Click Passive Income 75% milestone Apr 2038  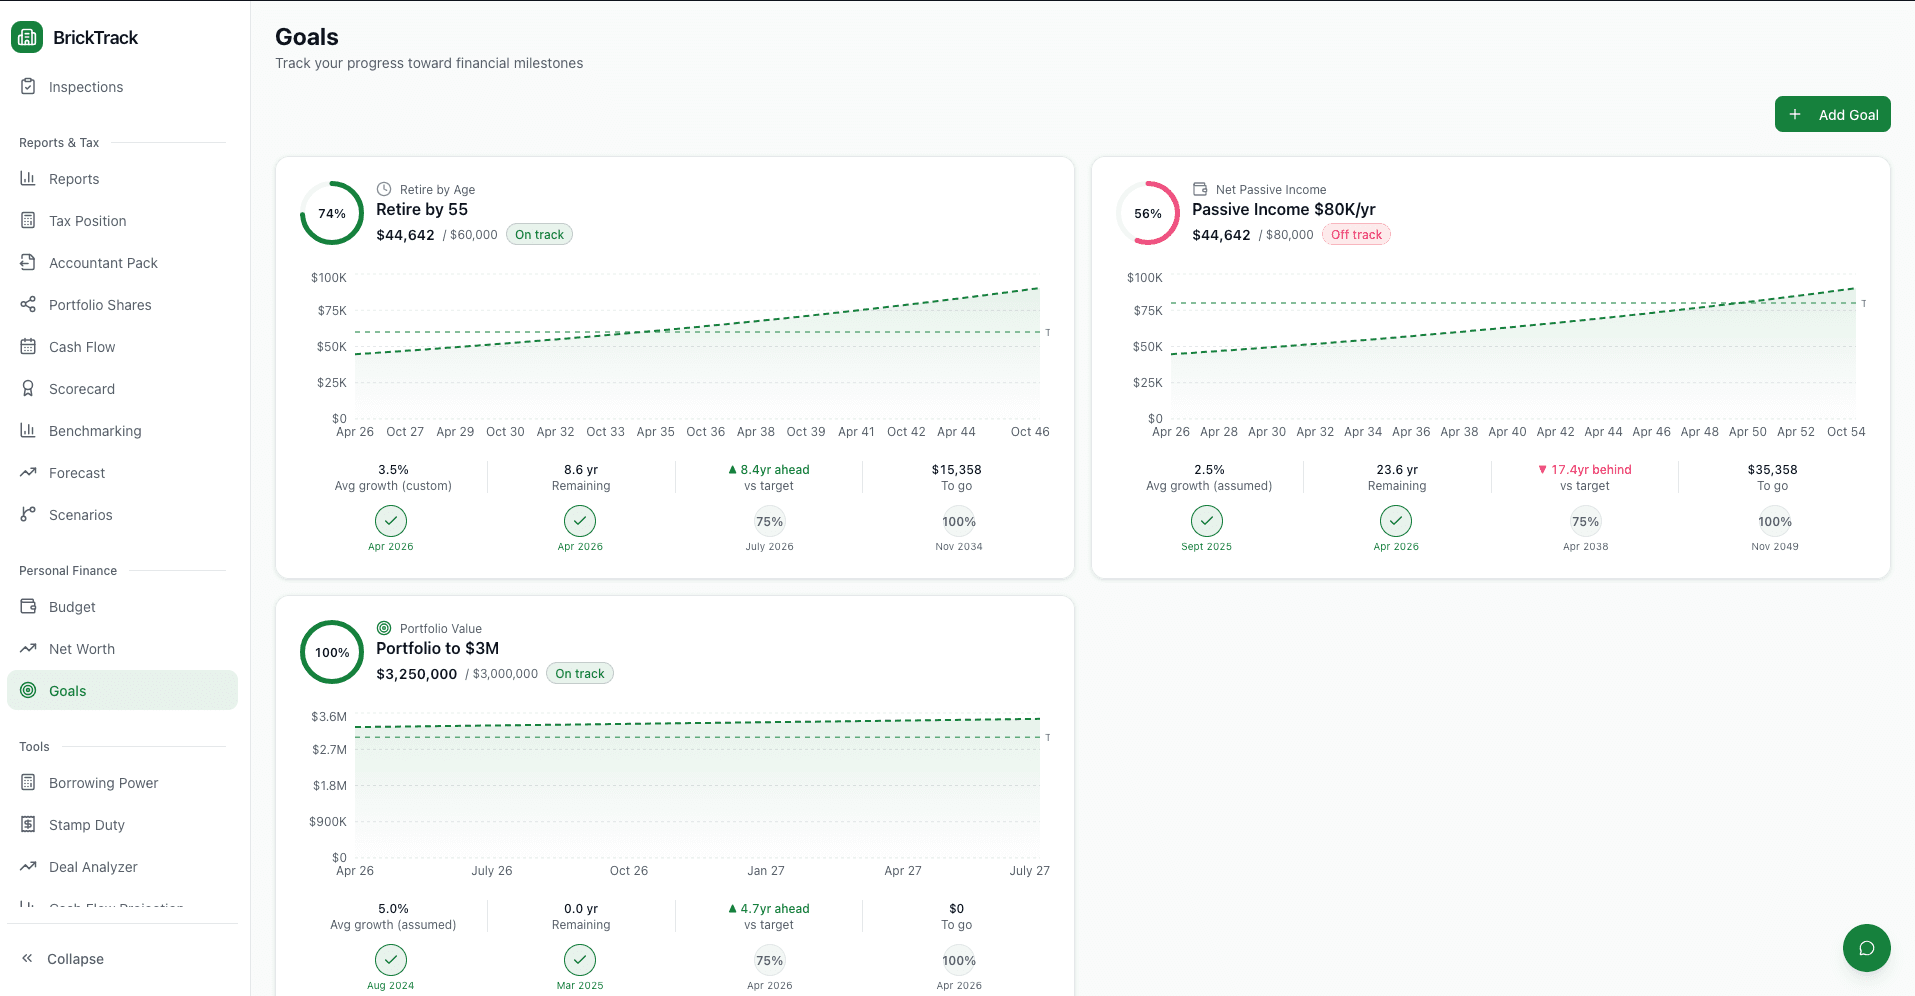click(x=1585, y=521)
